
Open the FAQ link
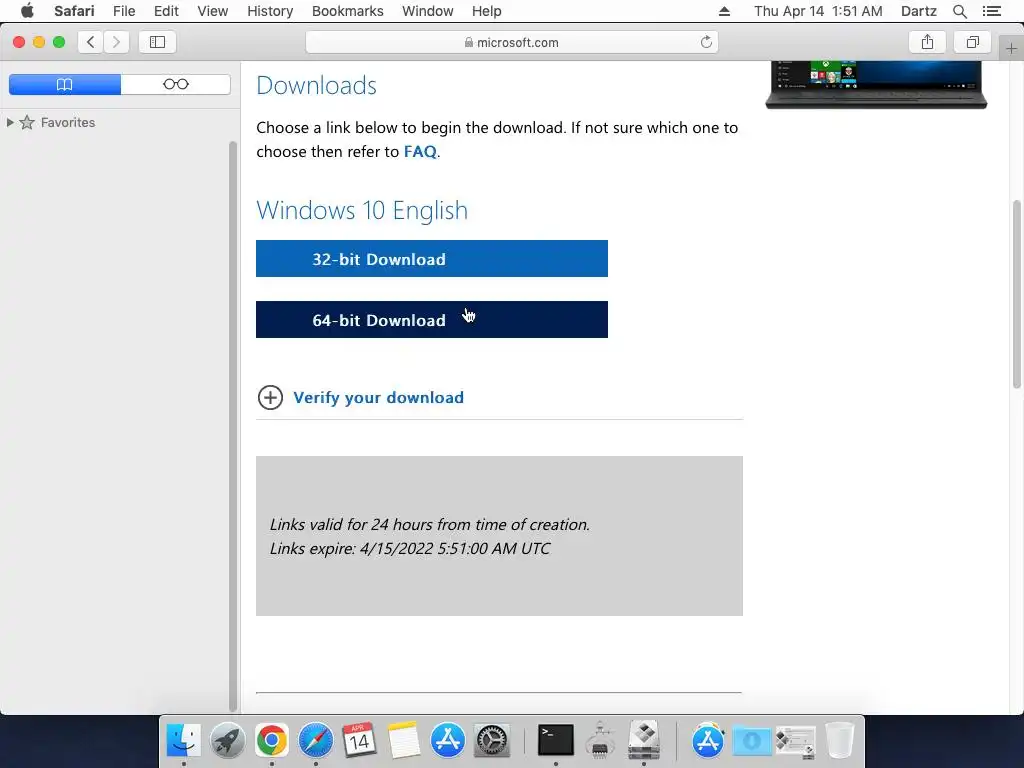click(x=420, y=152)
